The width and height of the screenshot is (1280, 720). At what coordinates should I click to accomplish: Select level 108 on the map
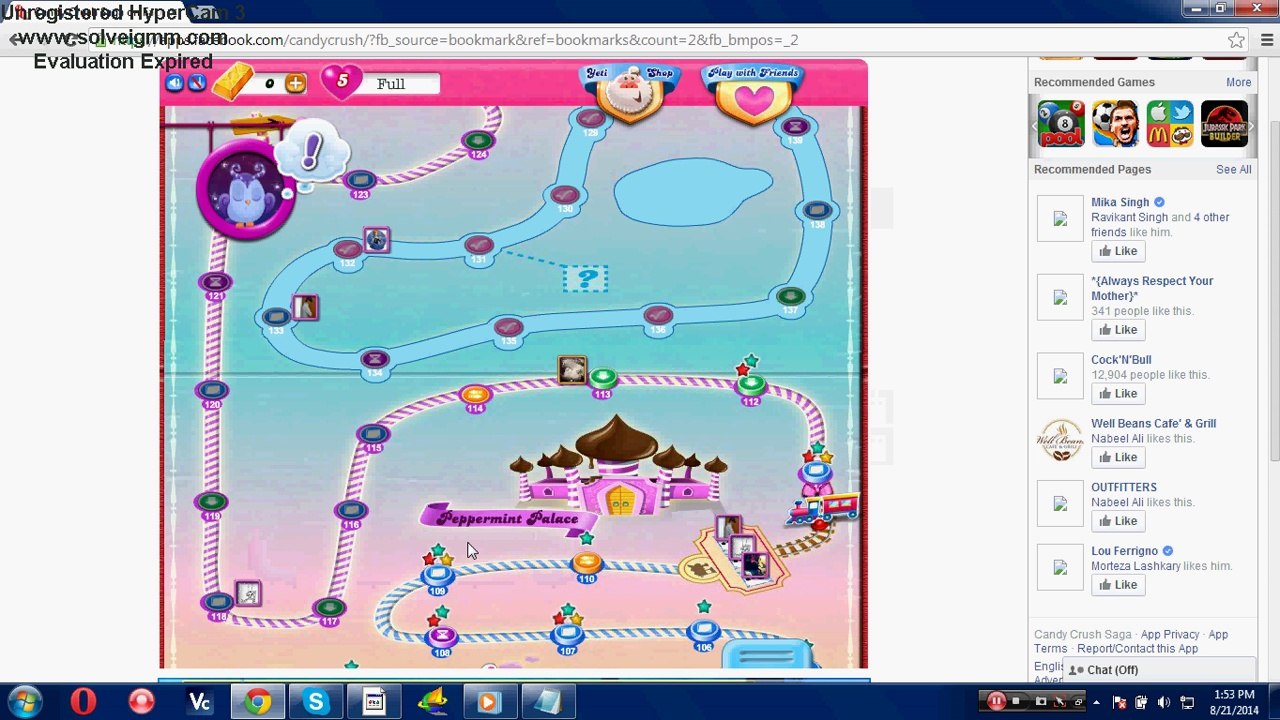coord(441,637)
